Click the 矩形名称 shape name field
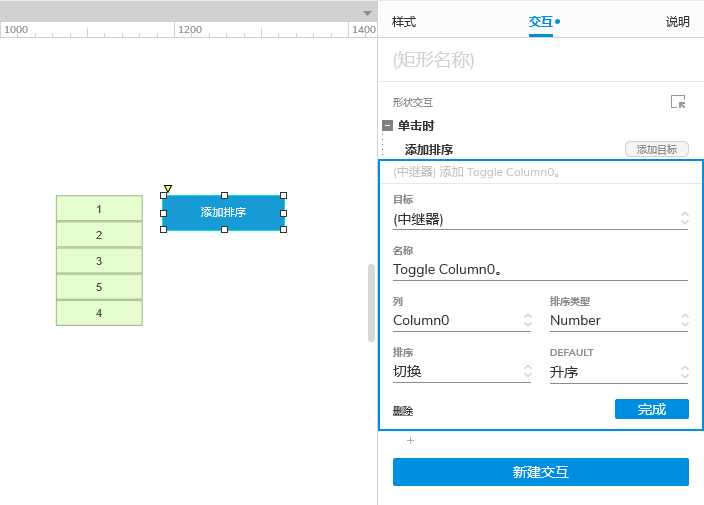The height and width of the screenshot is (505, 704). point(540,61)
